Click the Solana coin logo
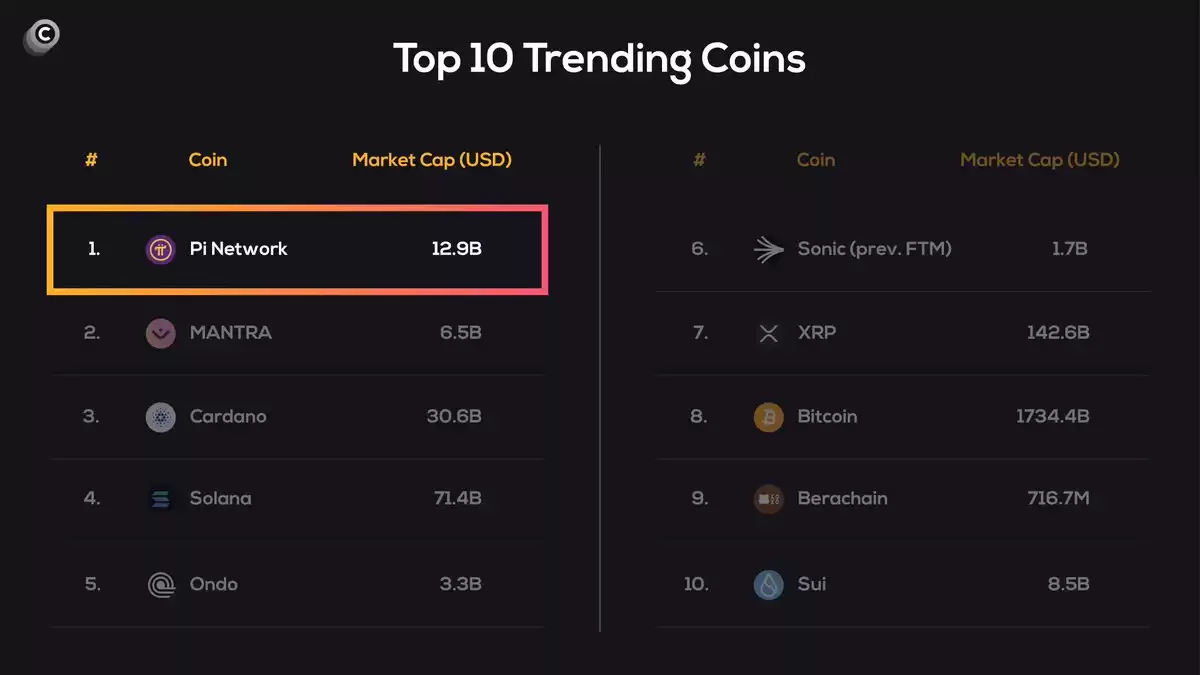Image resolution: width=1200 pixels, height=675 pixels. click(x=160, y=499)
